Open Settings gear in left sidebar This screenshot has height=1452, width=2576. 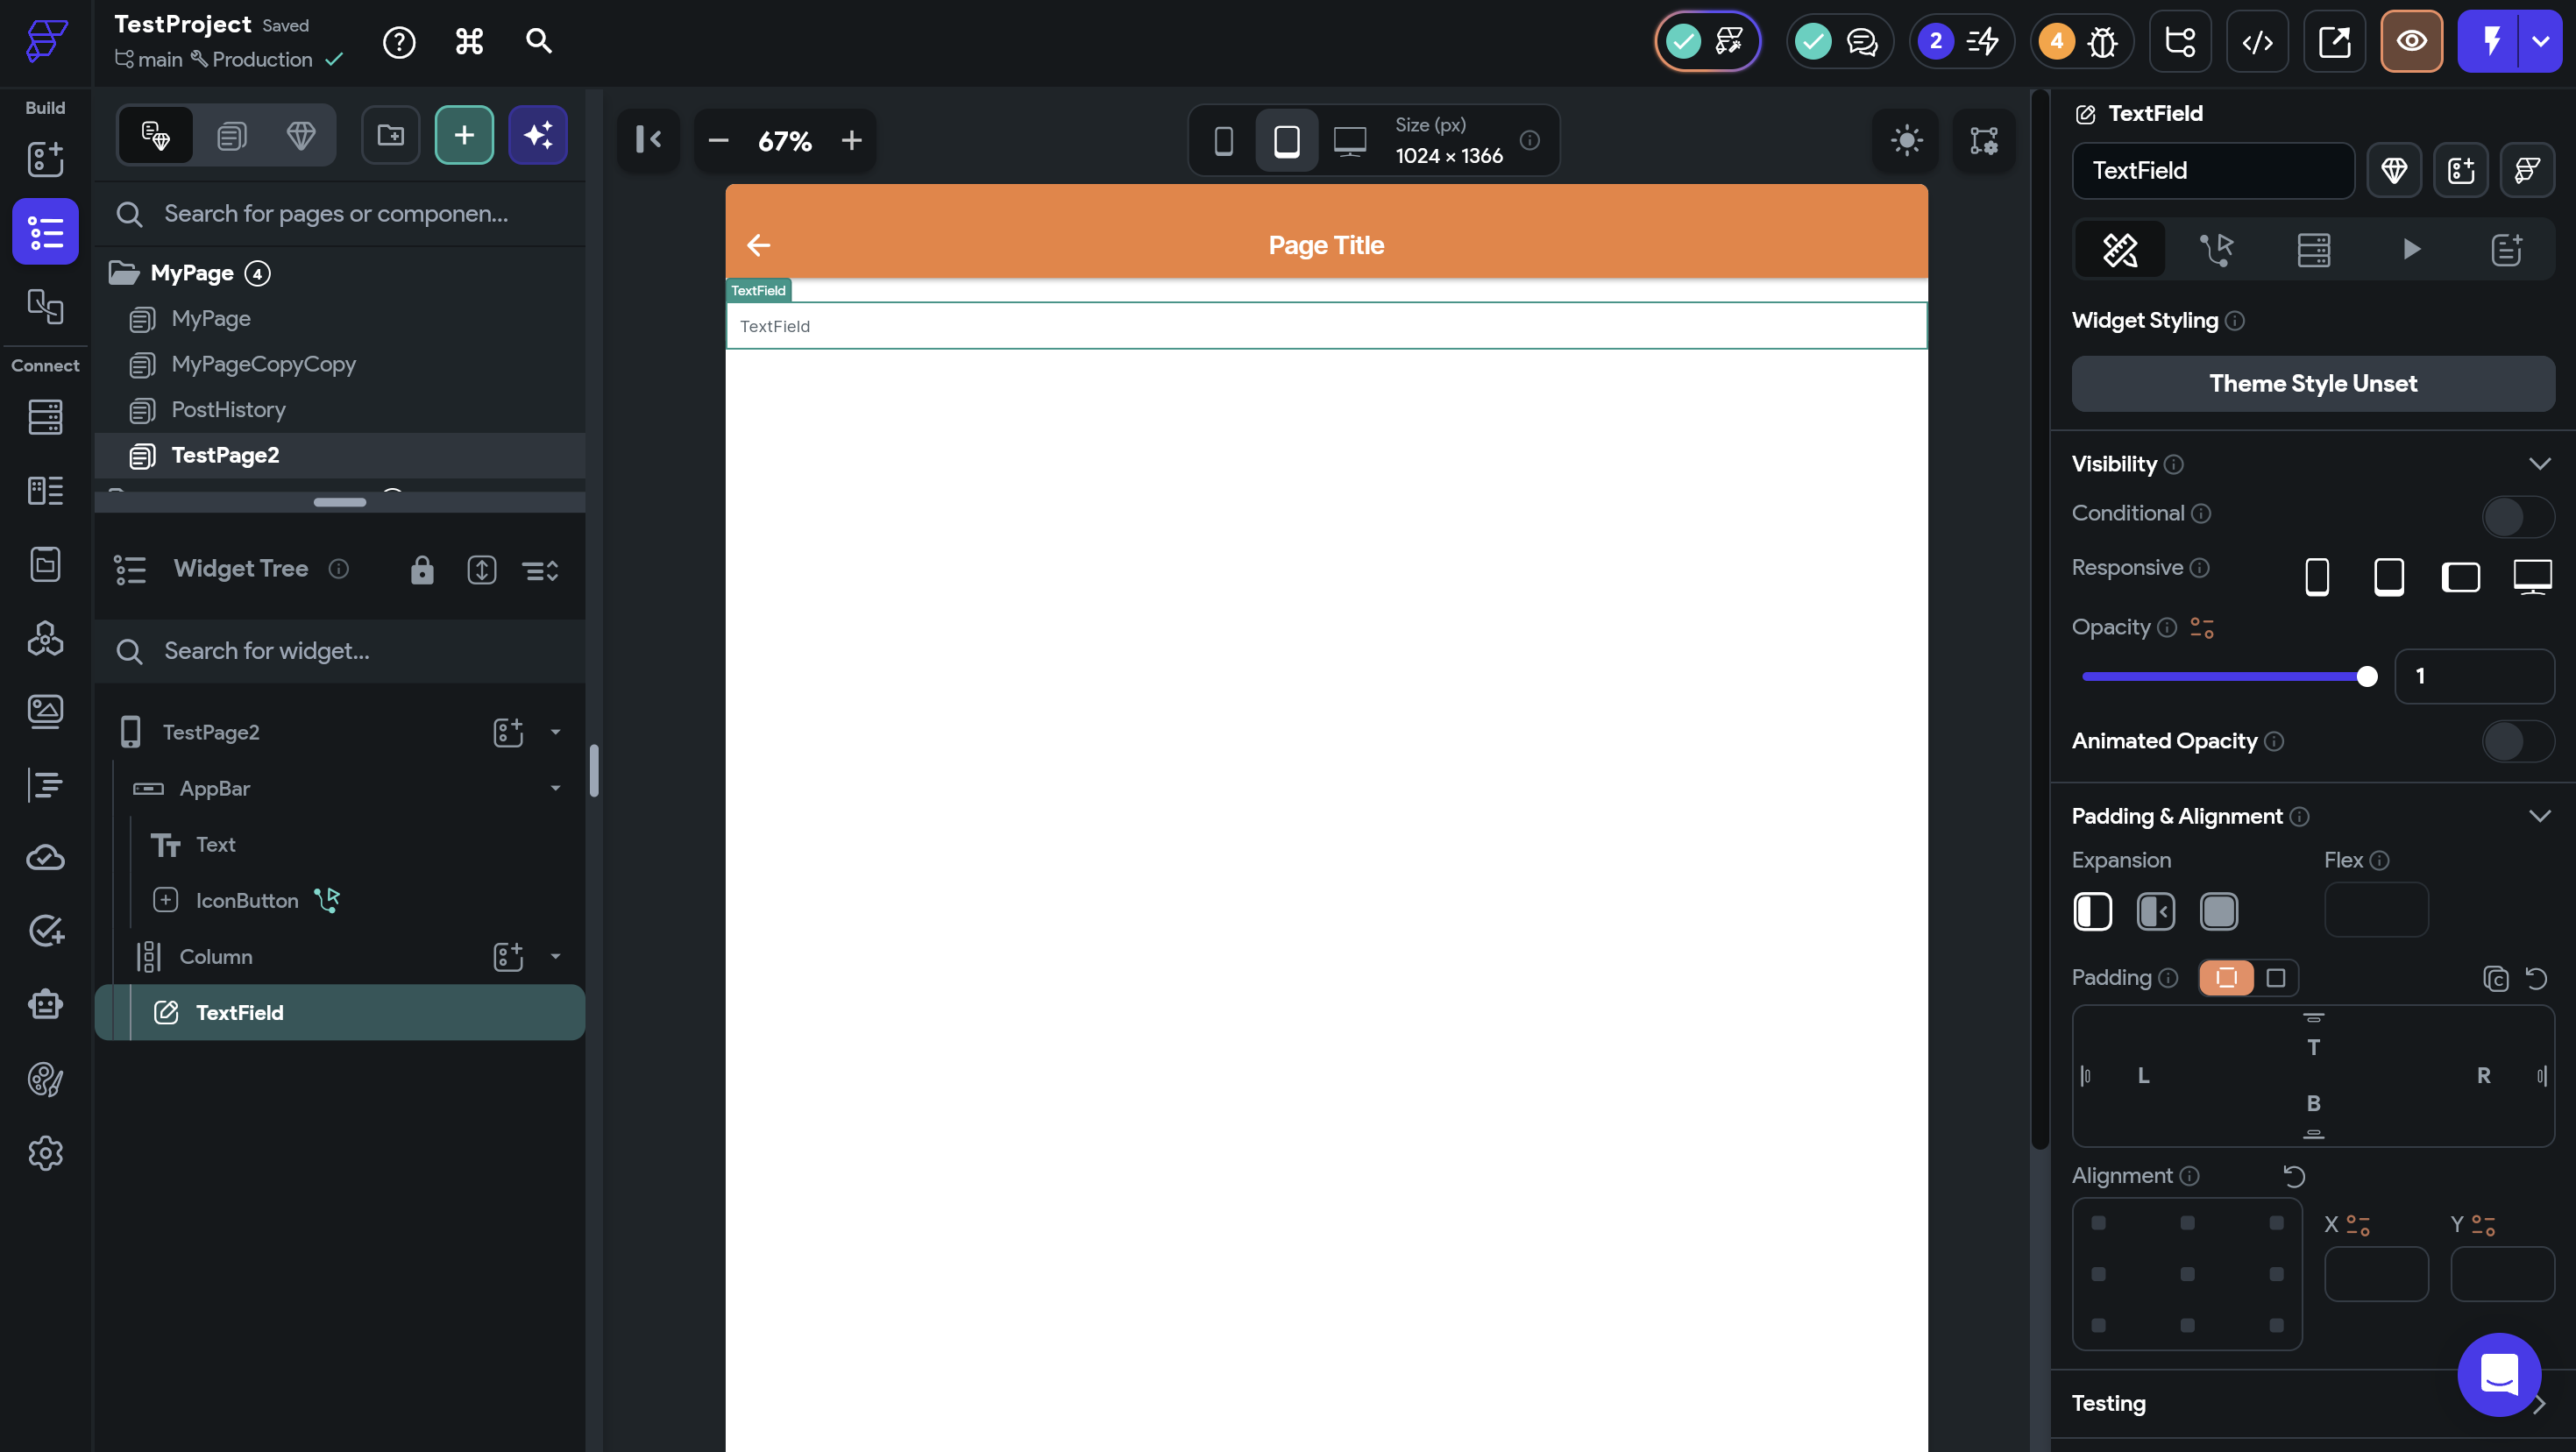45,1153
